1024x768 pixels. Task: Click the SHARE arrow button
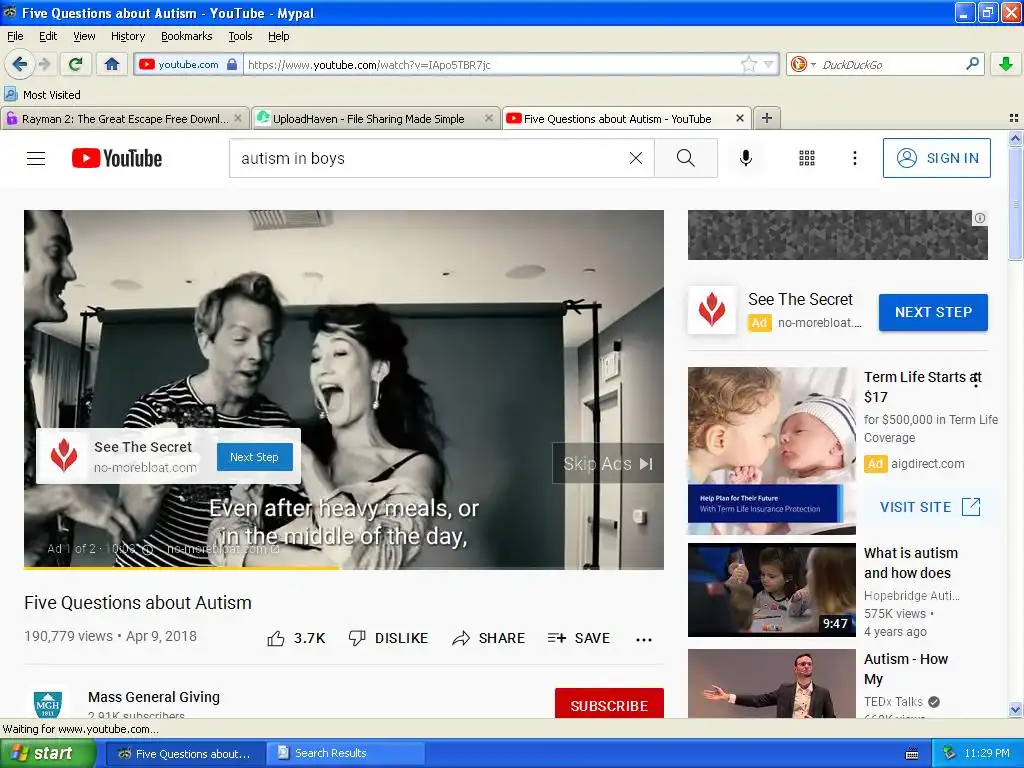point(488,638)
